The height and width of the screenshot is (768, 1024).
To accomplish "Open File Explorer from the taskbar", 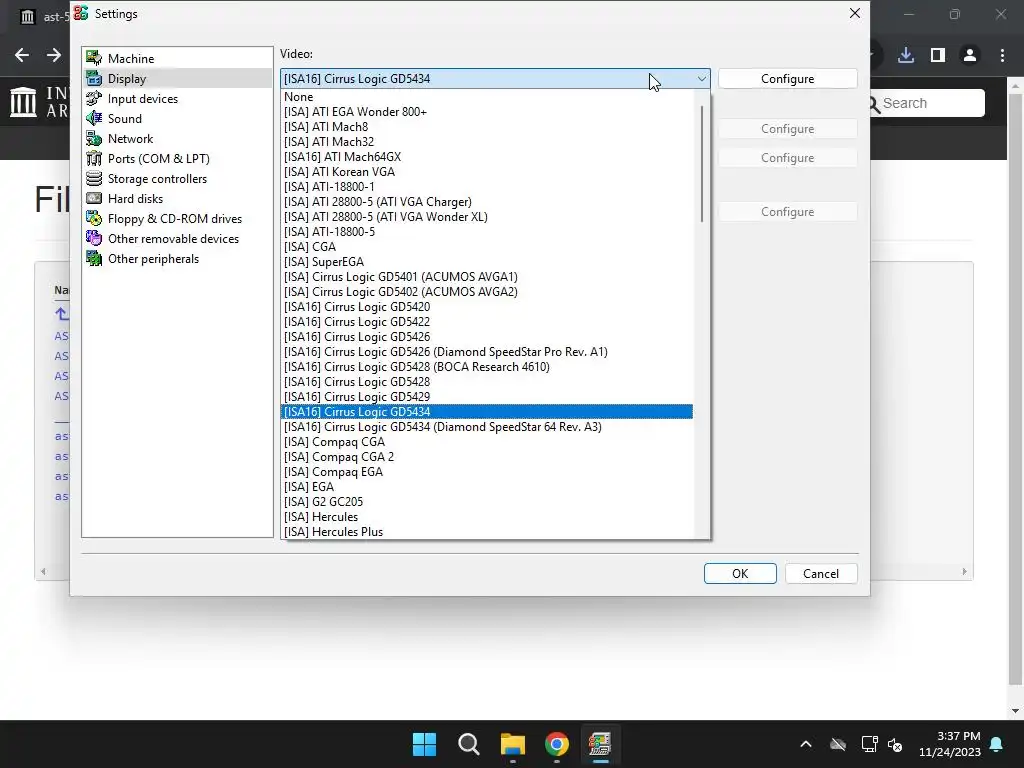I will point(513,744).
